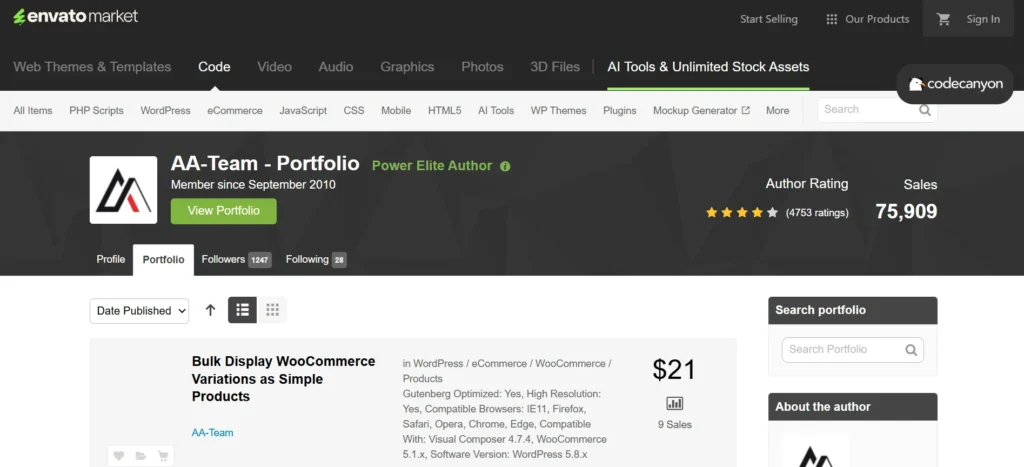Open Bulk Display WooCommerce Variations item

283,378
